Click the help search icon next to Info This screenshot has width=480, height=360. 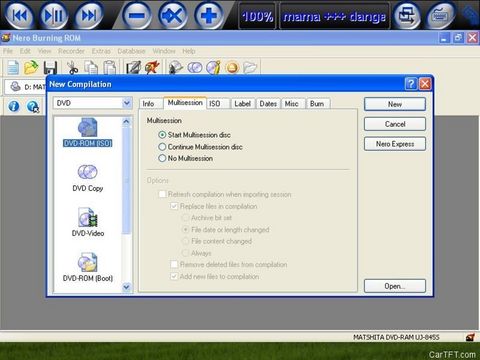coord(33,106)
